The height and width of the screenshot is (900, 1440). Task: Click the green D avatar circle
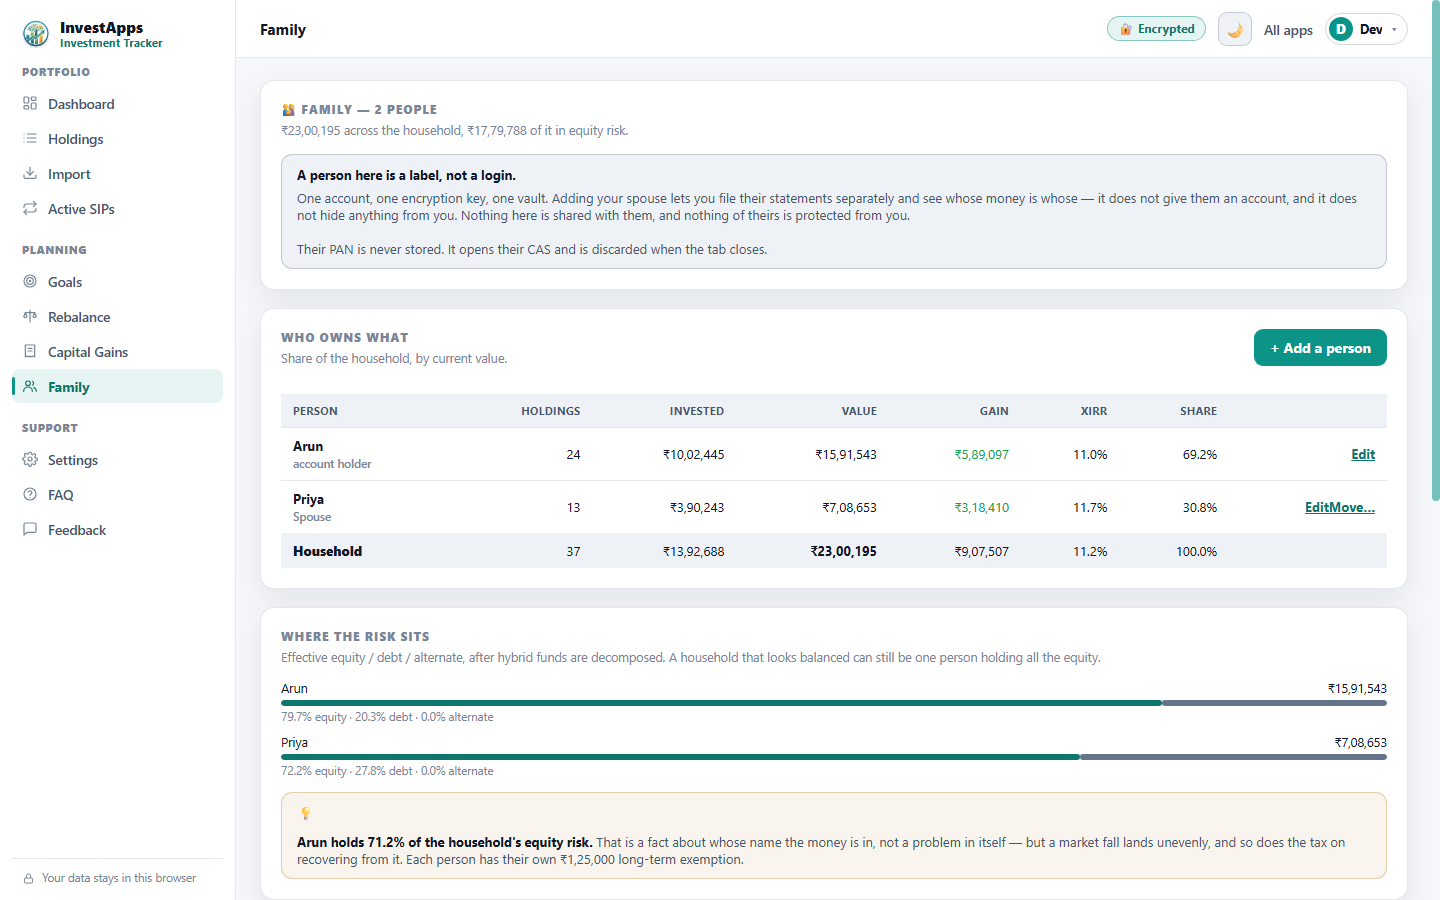[1341, 29]
